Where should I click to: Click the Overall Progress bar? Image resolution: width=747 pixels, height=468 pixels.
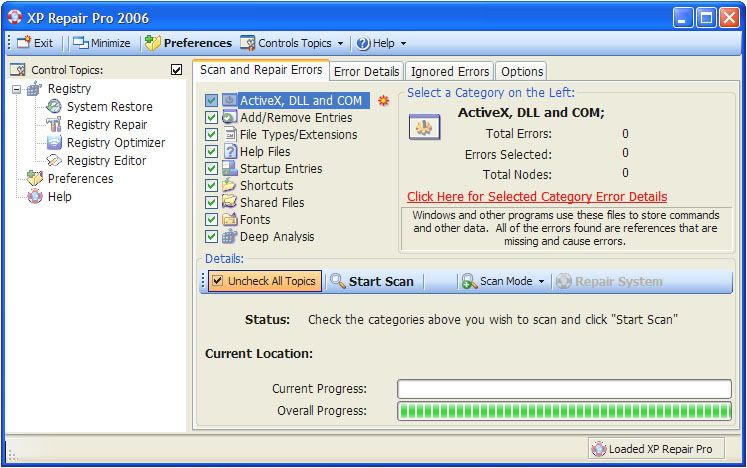point(564,410)
